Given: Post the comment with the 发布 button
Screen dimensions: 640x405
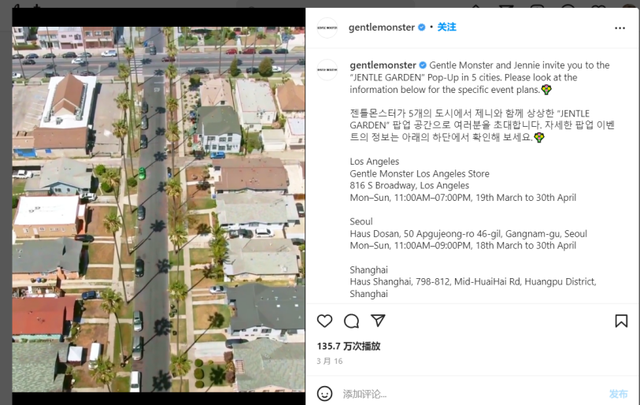Looking at the screenshot, I should 618,394.
